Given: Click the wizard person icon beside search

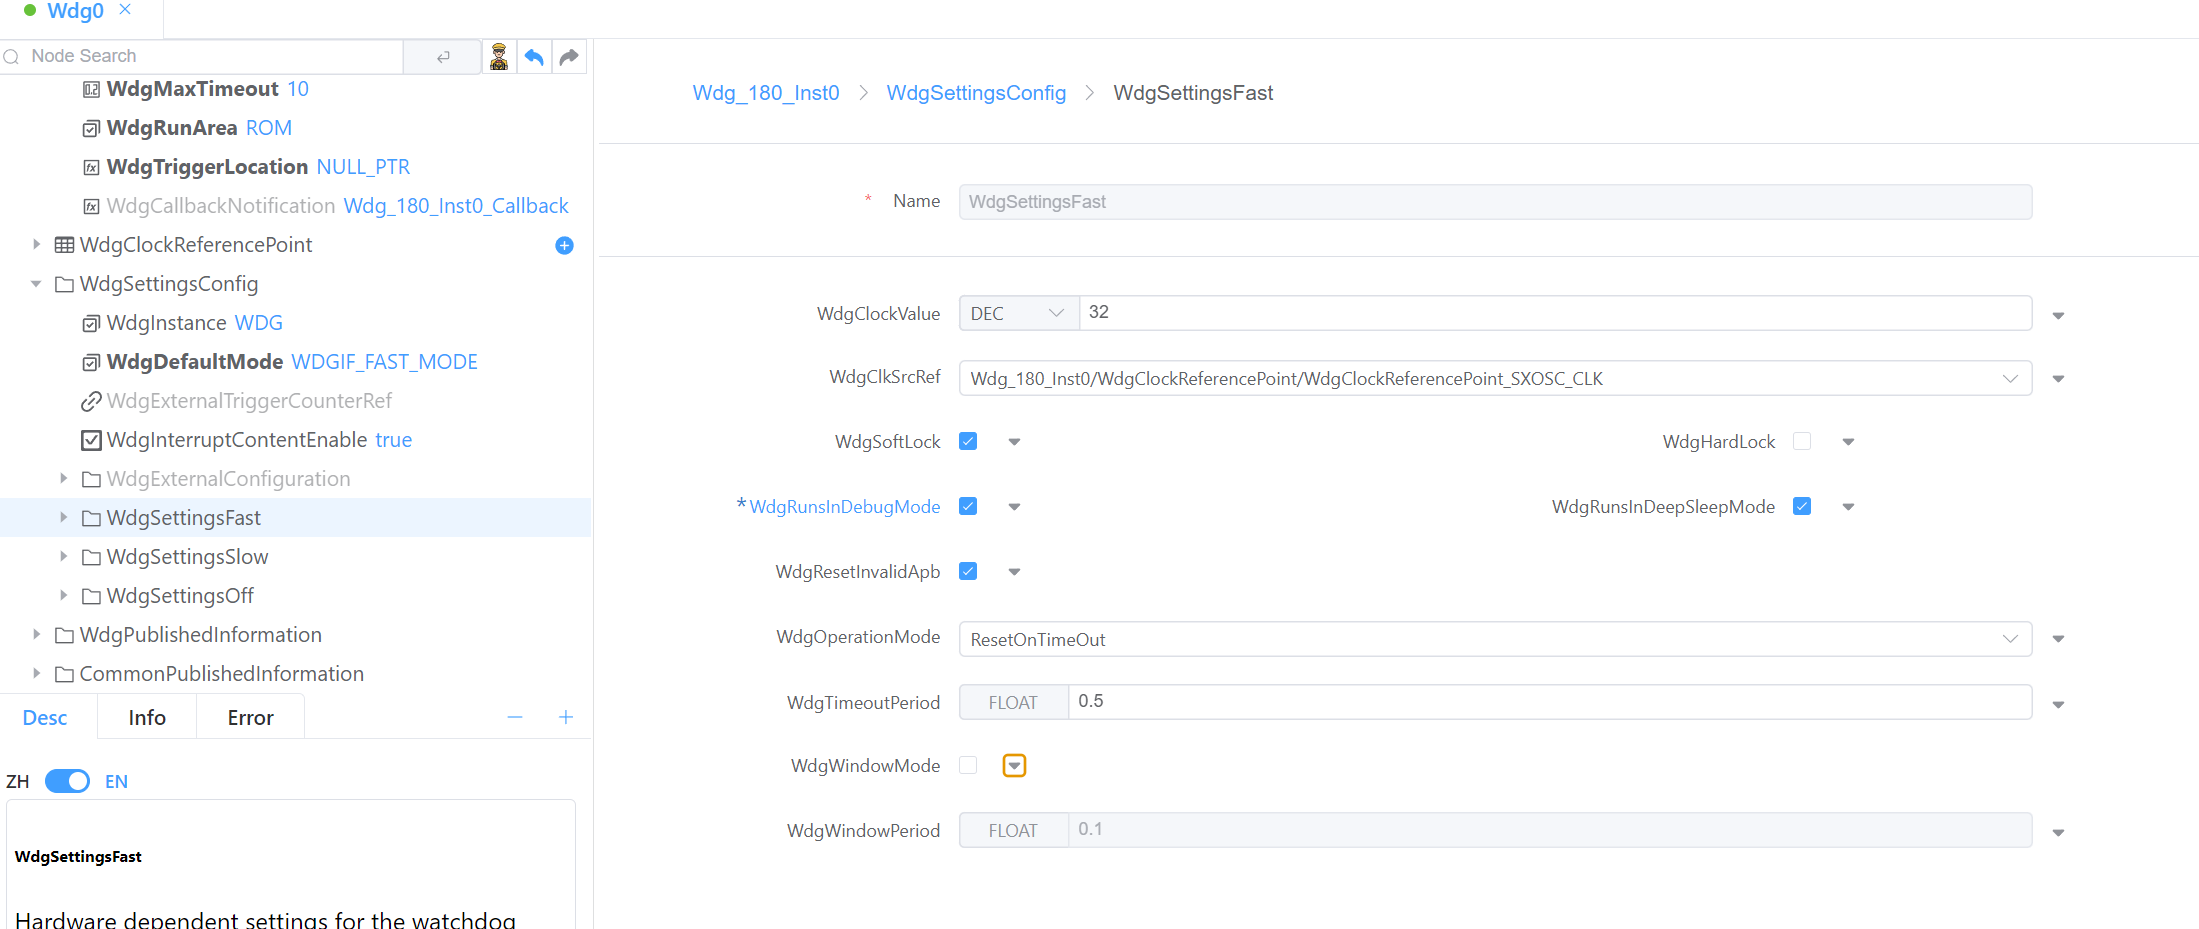Looking at the screenshot, I should pyautogui.click(x=499, y=57).
